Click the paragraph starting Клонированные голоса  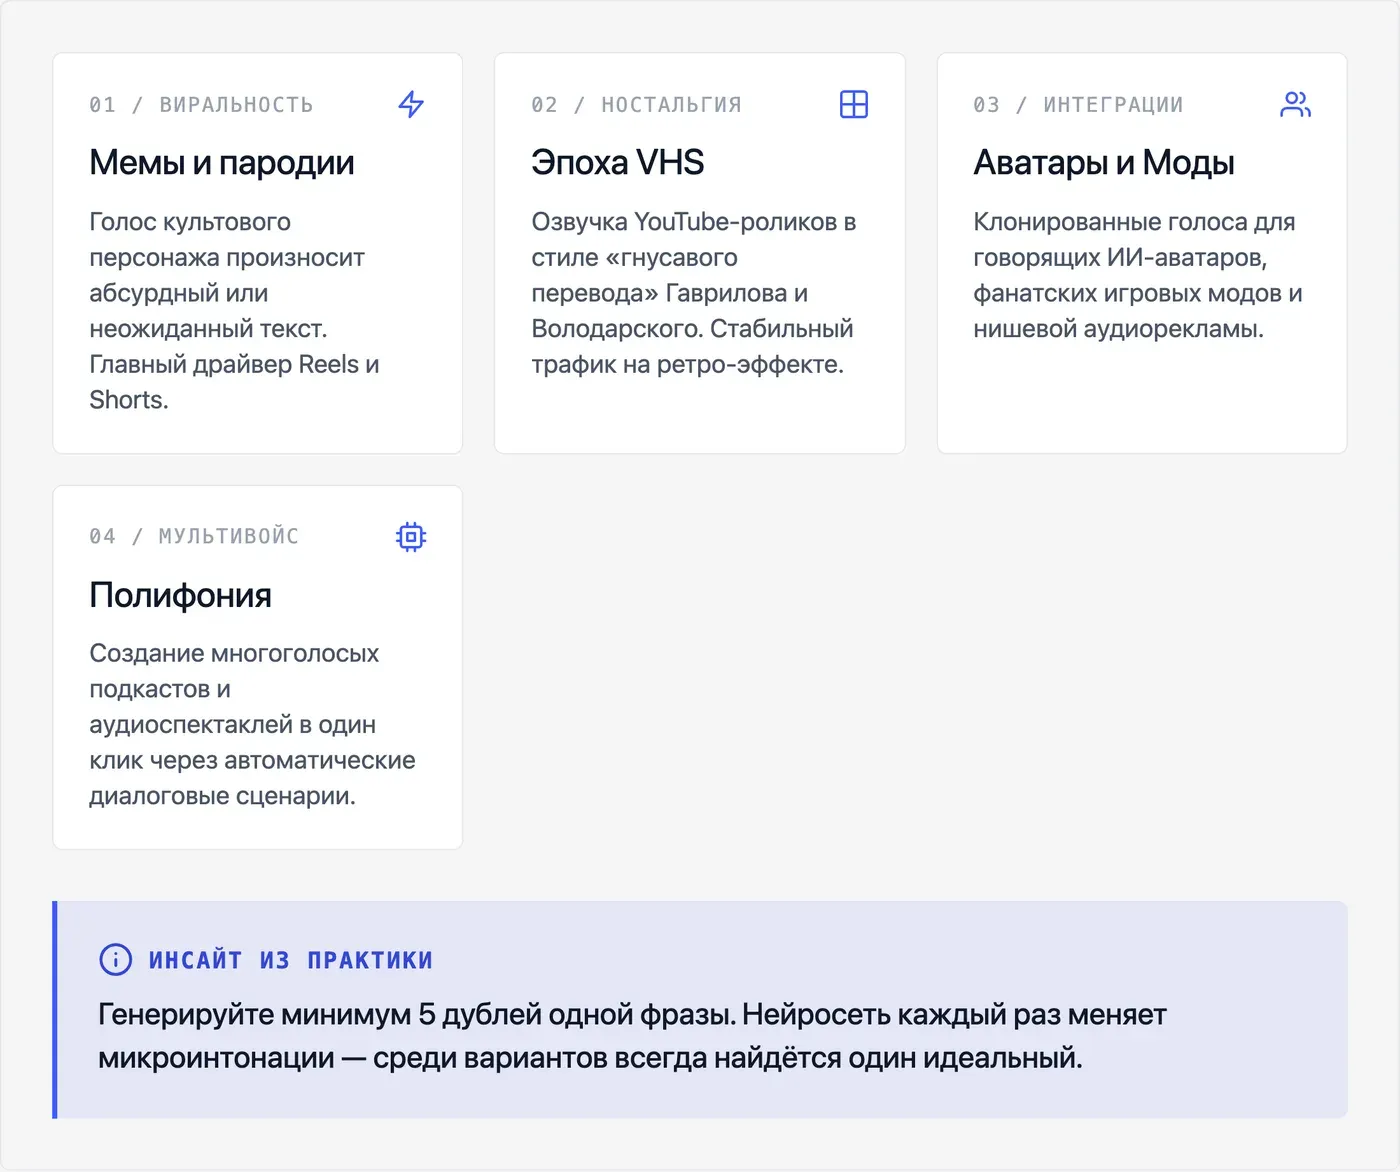(1138, 275)
